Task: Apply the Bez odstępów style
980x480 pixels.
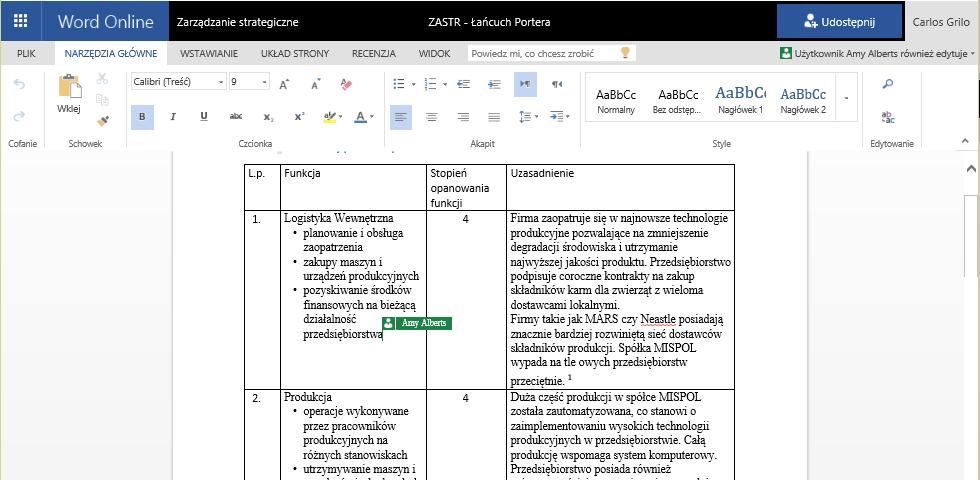Action: click(x=676, y=101)
